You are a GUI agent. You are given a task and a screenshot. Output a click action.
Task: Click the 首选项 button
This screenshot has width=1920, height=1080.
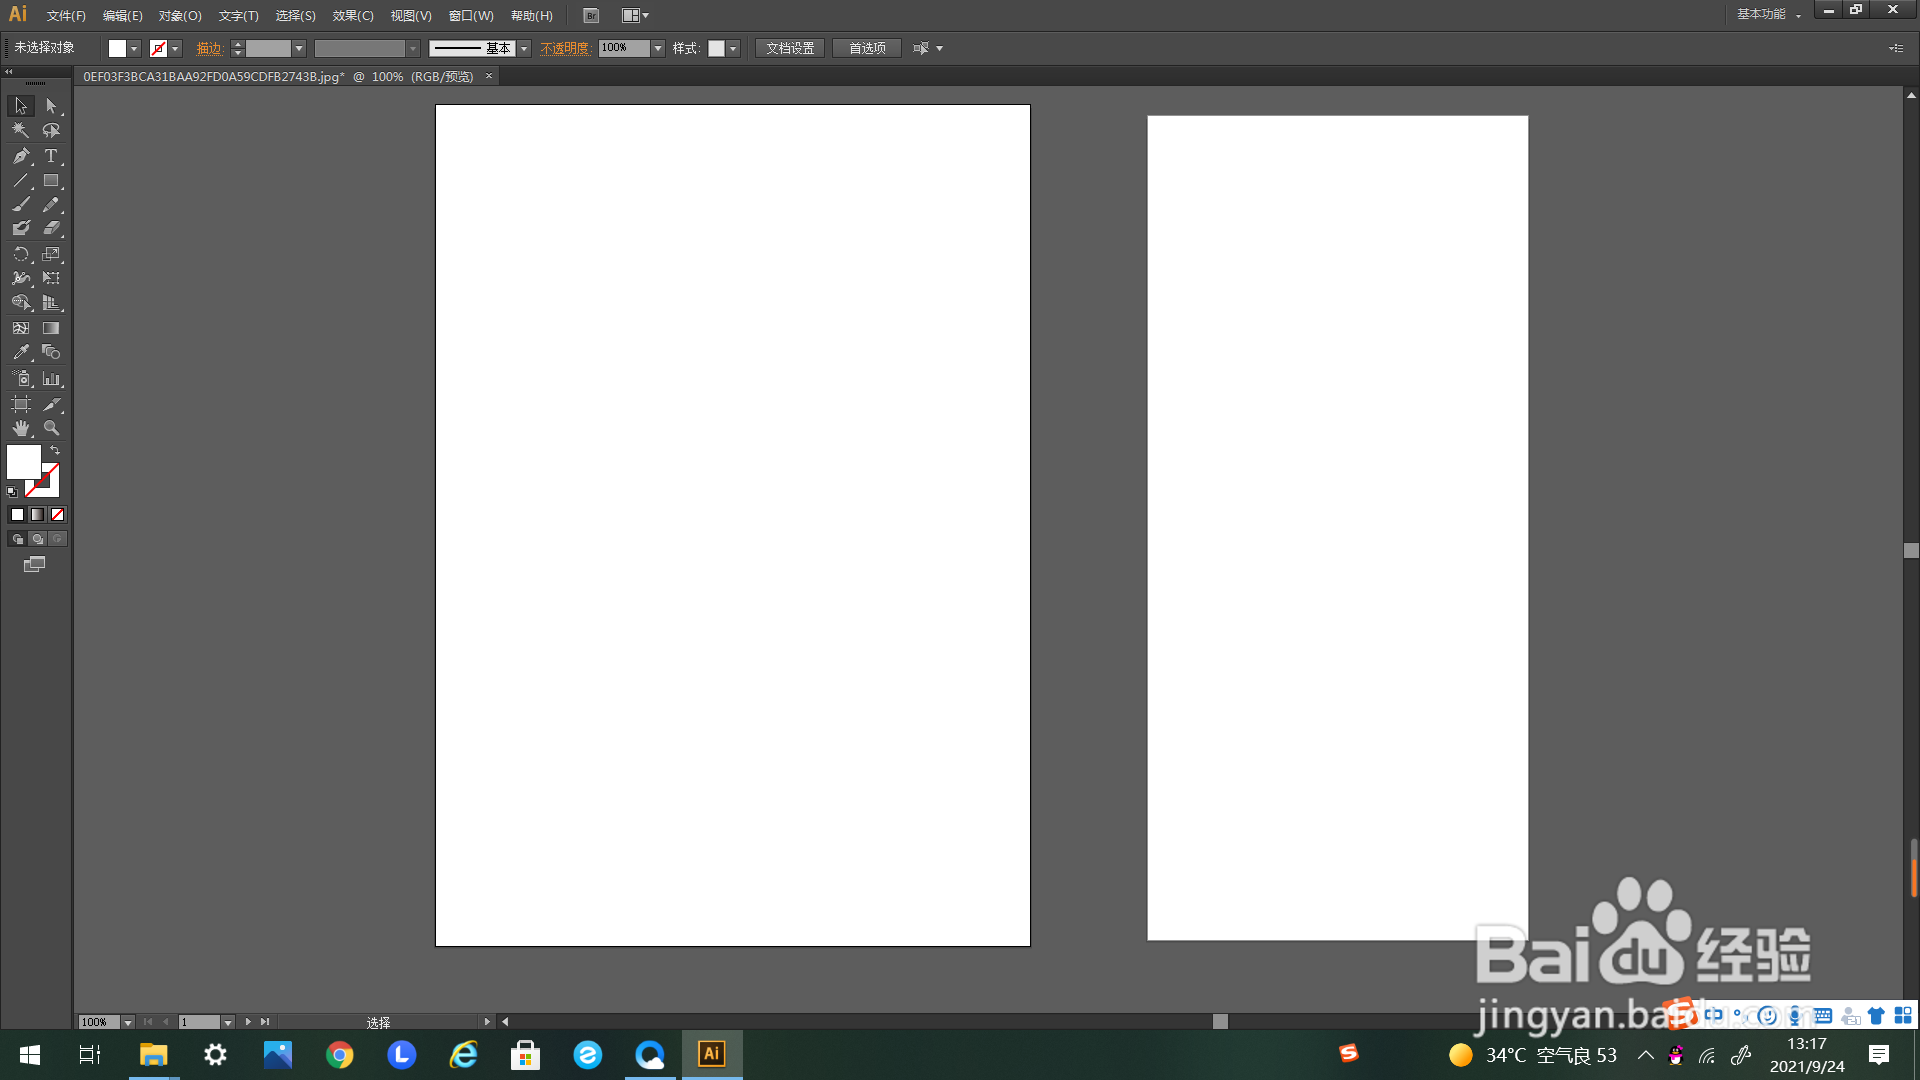867,48
